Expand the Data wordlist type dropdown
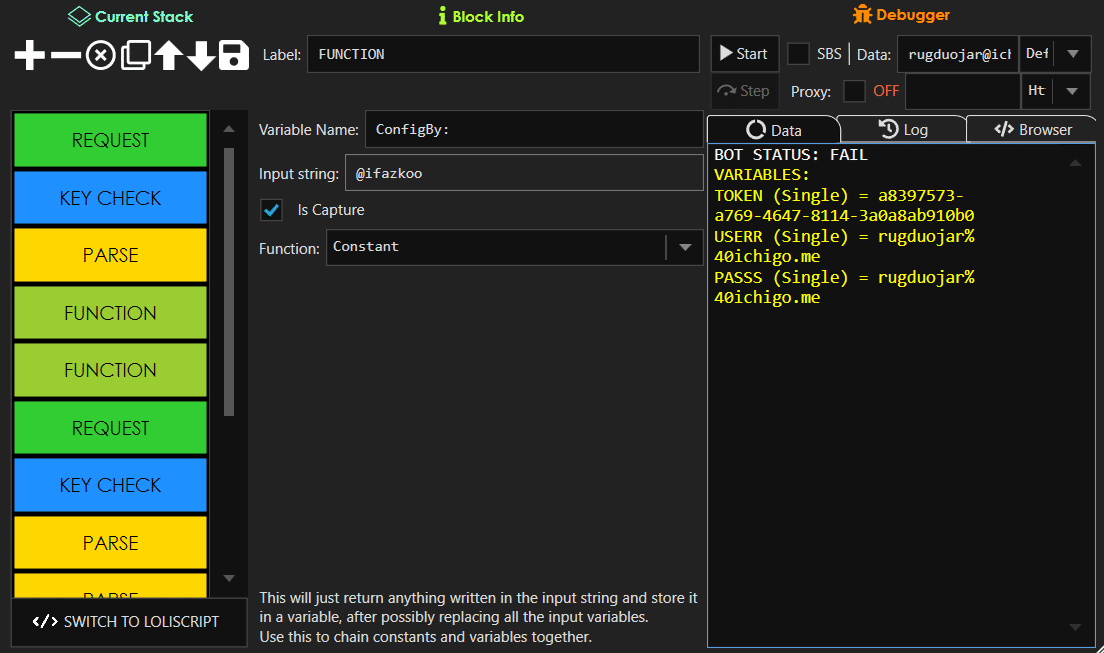Screen dimensions: 1104x653 pos(1072,54)
